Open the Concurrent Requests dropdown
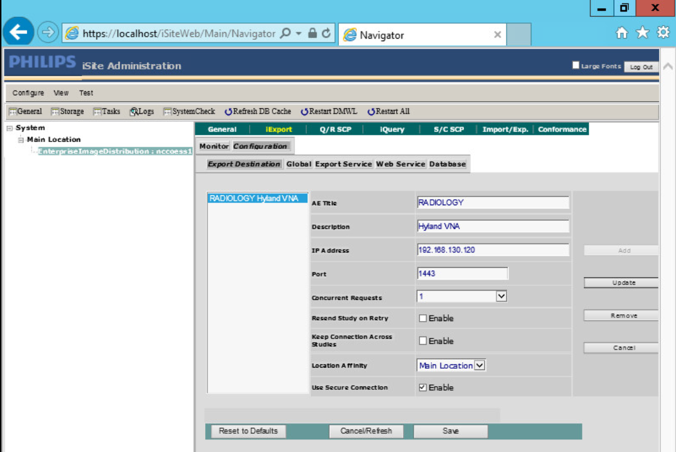676x452 pixels. [501, 296]
